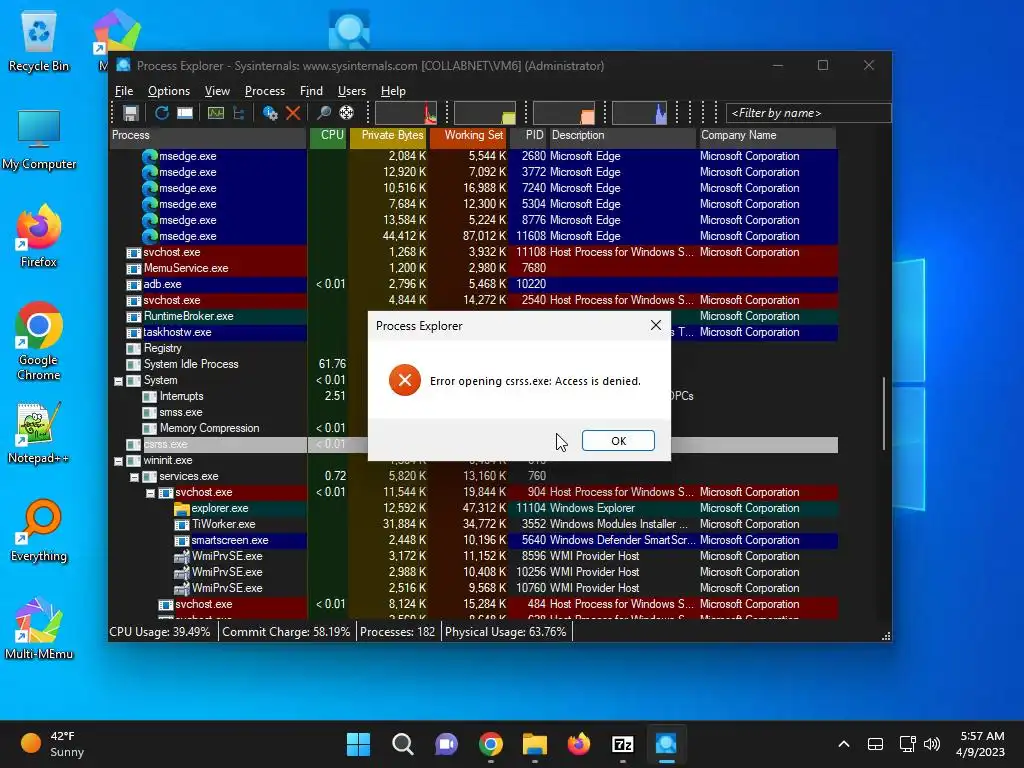The height and width of the screenshot is (768, 1024).
Task: Select the TiWorker.exe process row
Action: 474,524
